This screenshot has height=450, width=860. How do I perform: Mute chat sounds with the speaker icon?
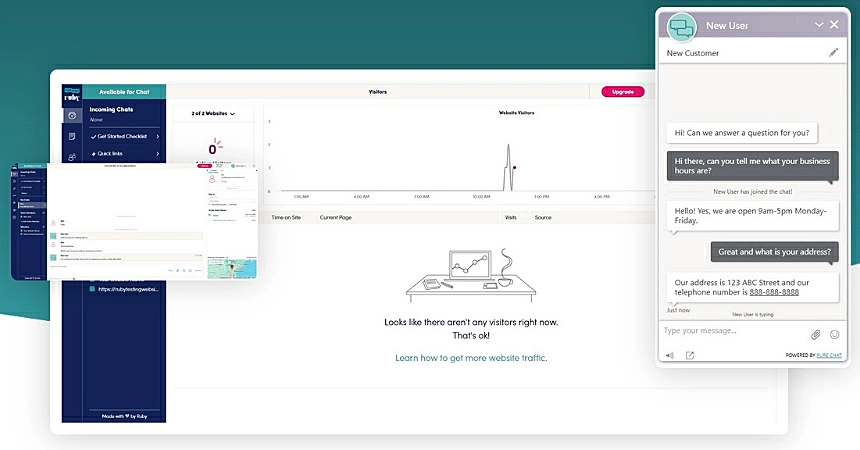pos(670,355)
